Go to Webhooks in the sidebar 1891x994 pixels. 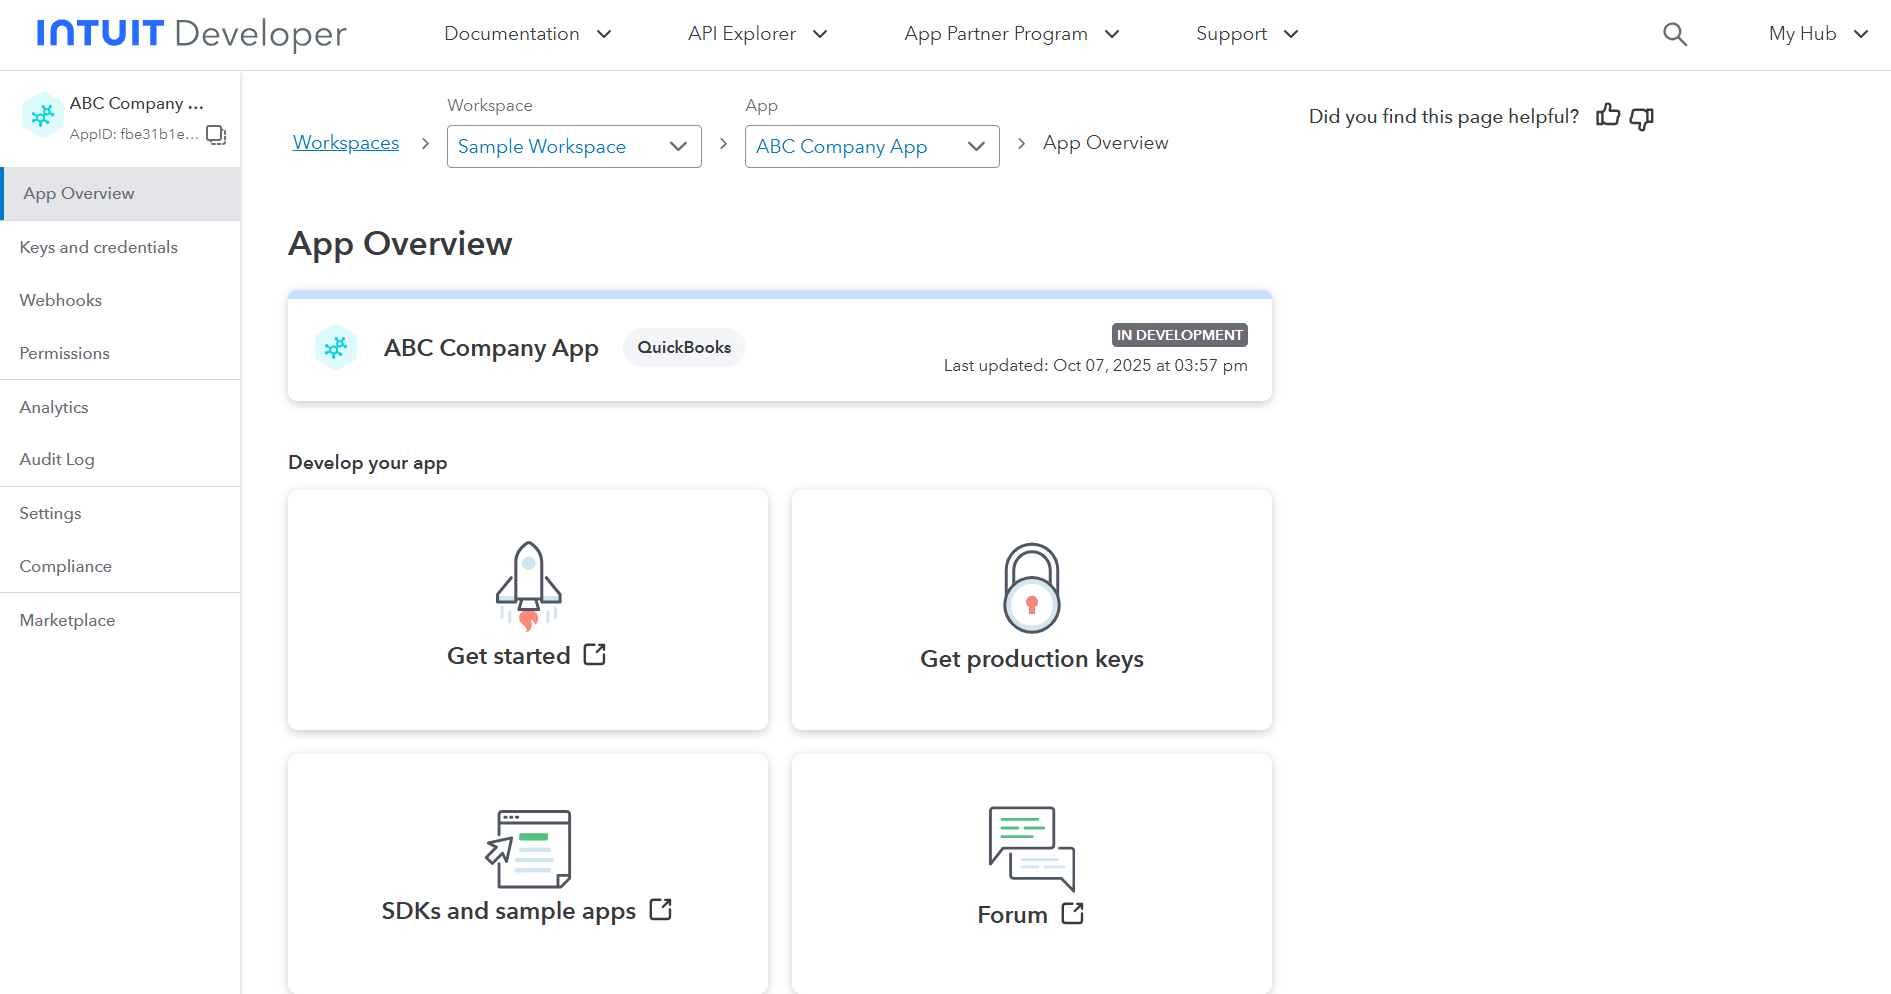tap(120, 300)
